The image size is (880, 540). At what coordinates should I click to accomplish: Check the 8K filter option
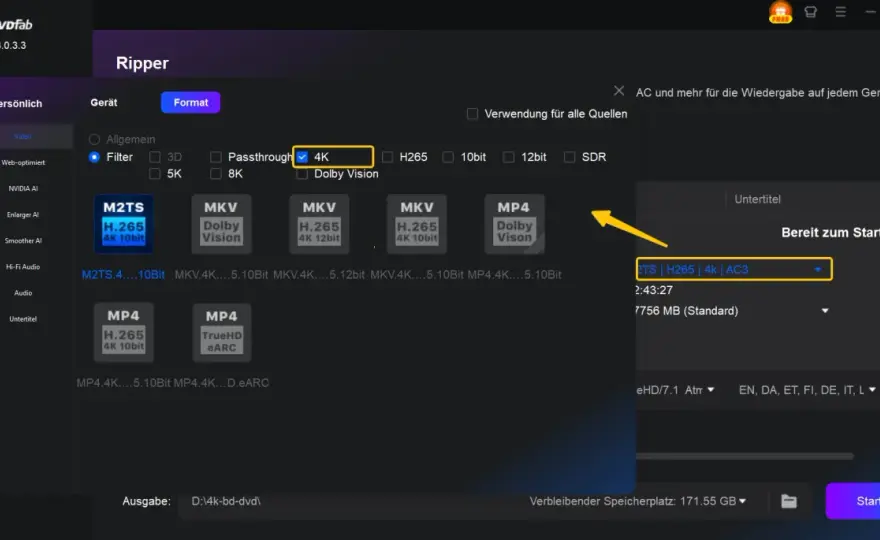216,174
